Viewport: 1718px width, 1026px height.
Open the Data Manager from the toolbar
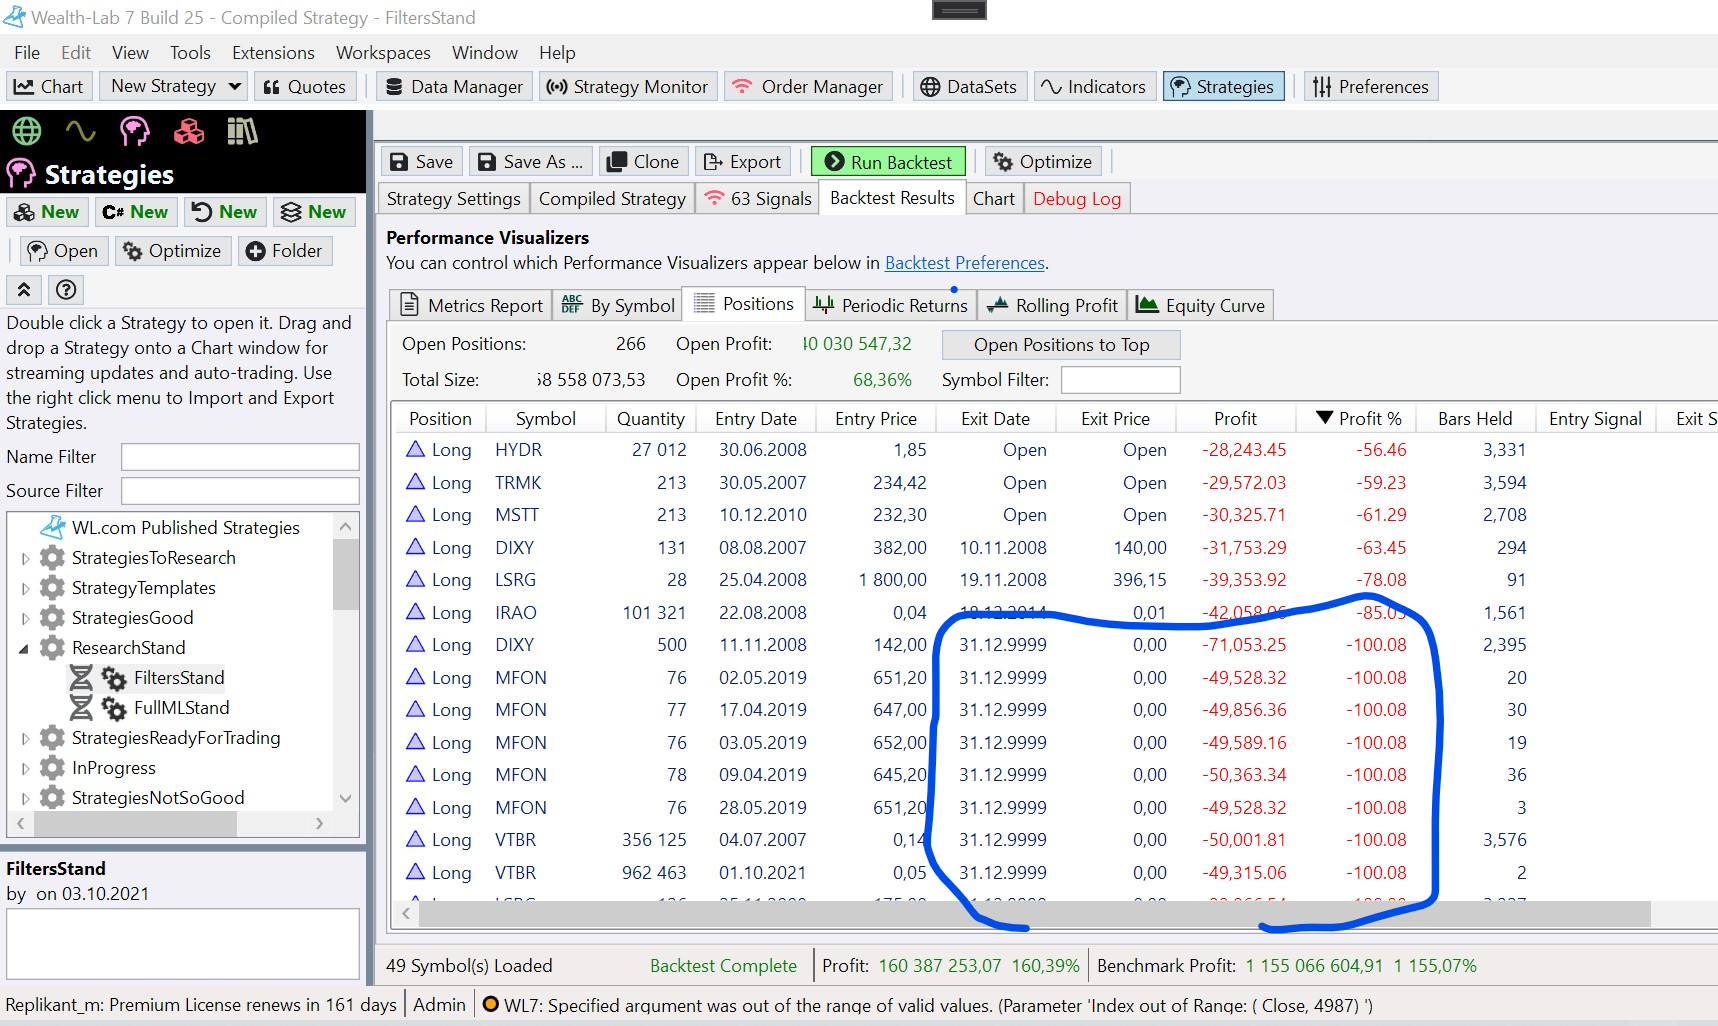tap(455, 87)
